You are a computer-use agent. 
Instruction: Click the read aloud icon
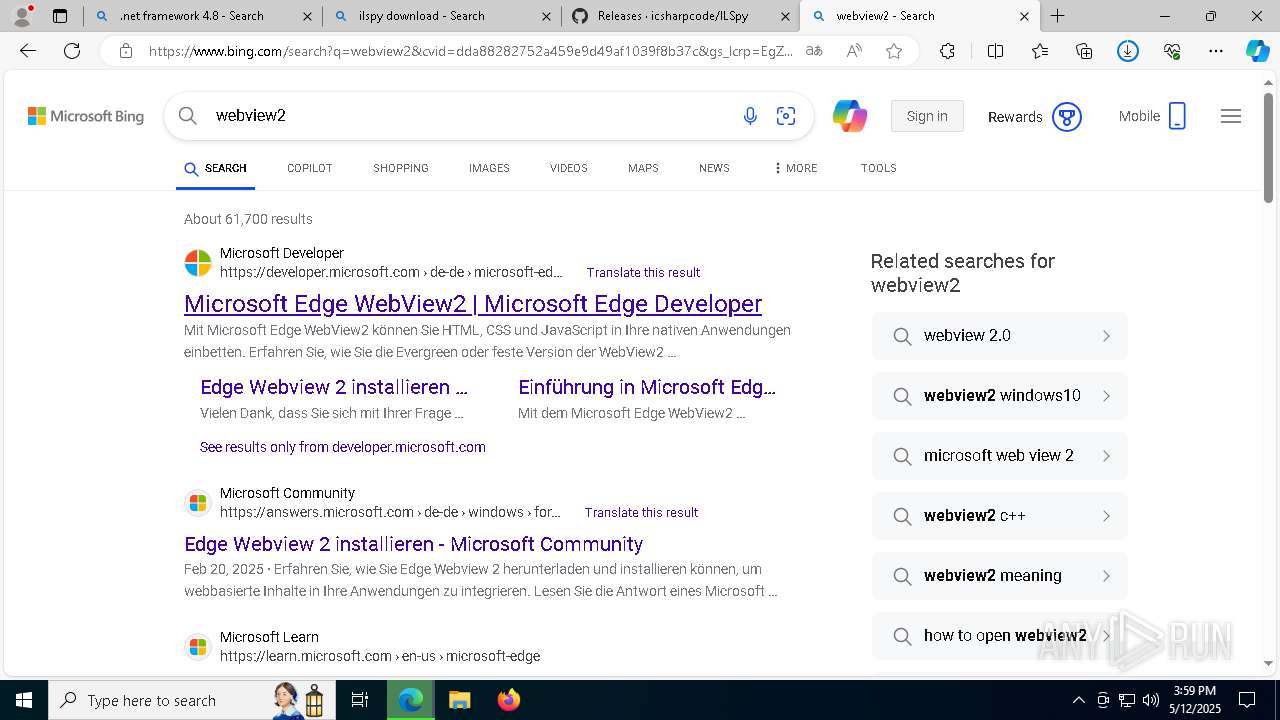tap(854, 51)
